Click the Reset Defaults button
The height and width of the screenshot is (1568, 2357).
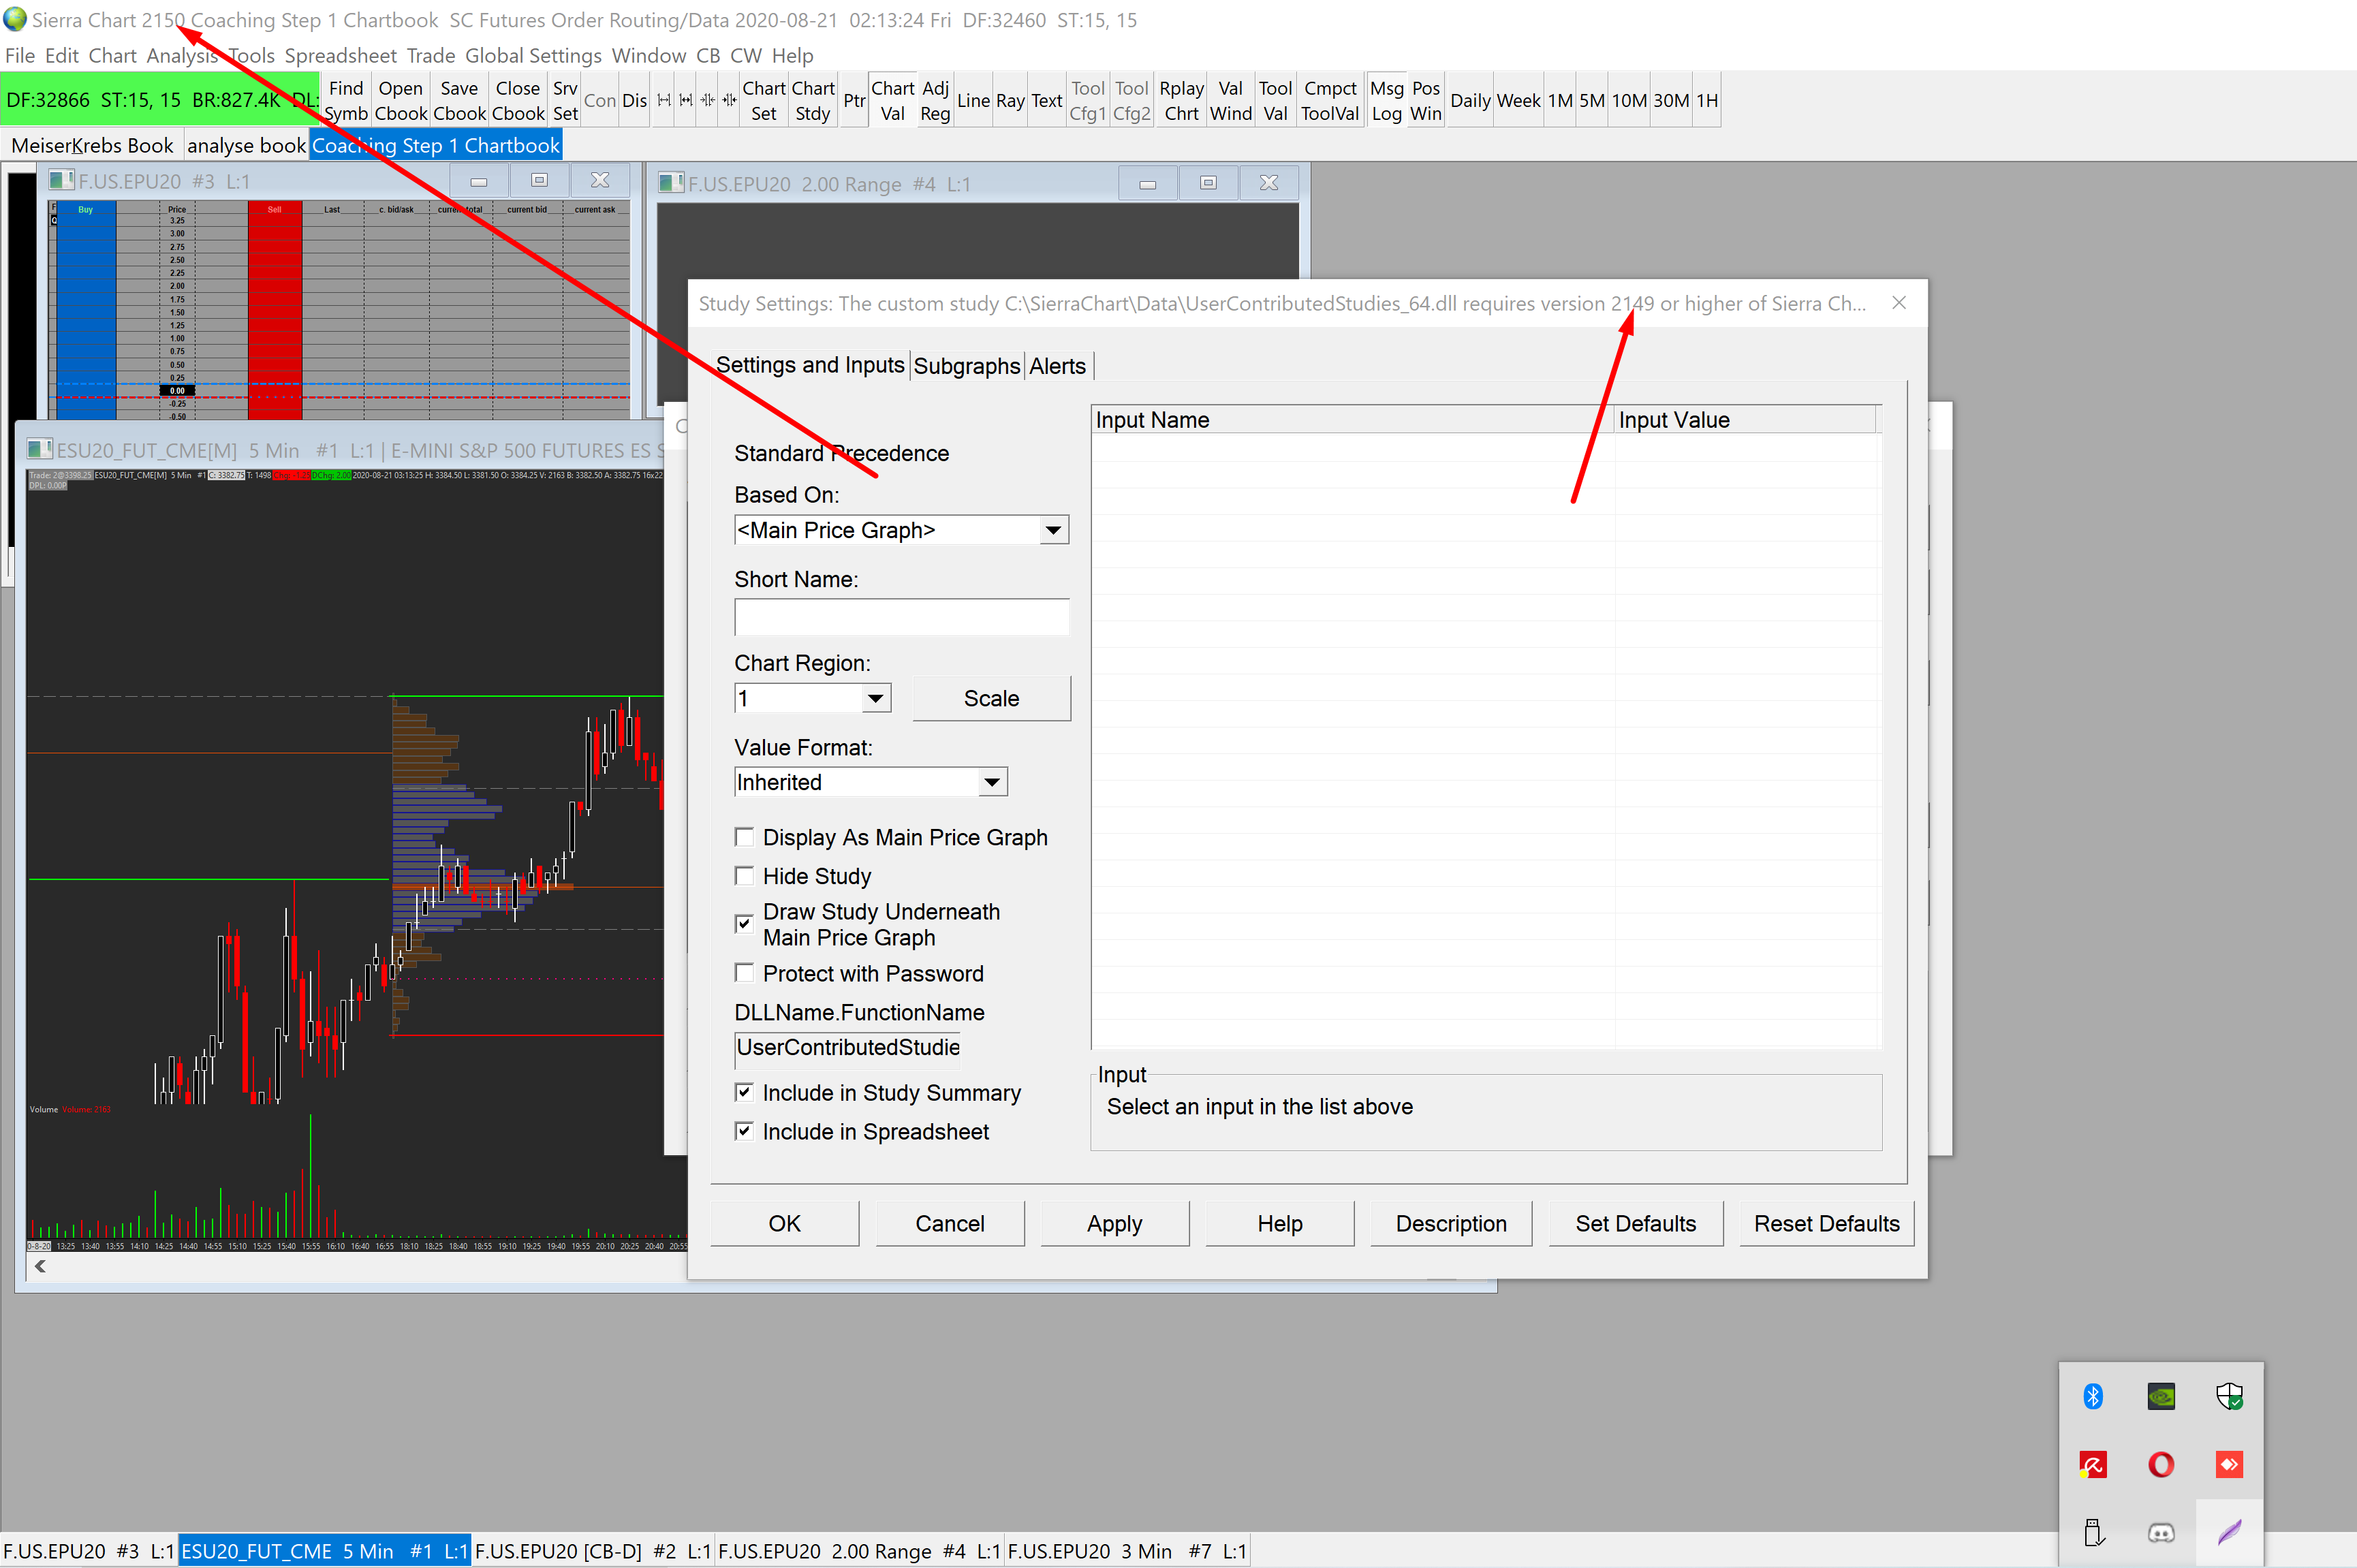coord(1826,1223)
